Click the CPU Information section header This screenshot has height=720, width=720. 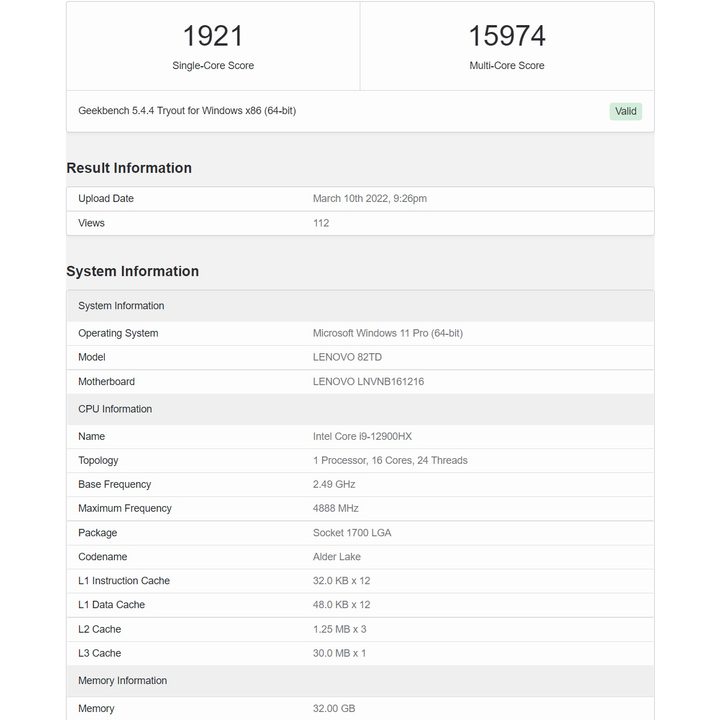click(360, 409)
